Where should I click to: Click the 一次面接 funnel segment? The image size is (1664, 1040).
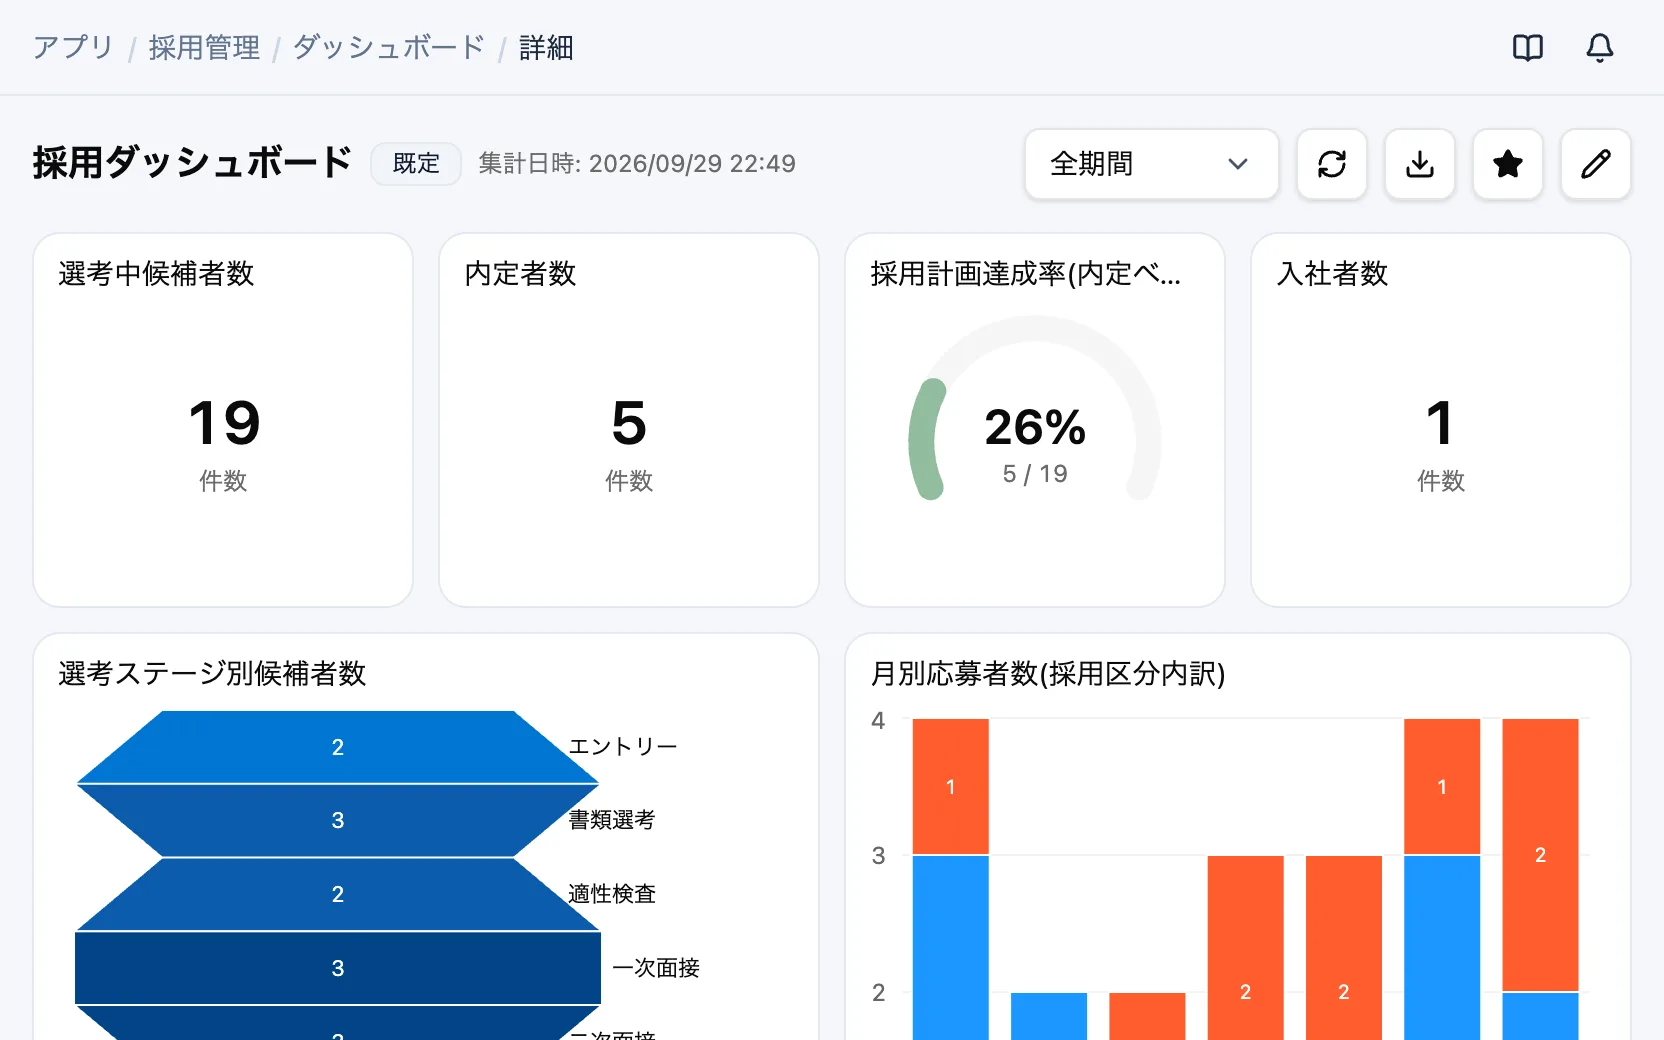click(338, 968)
